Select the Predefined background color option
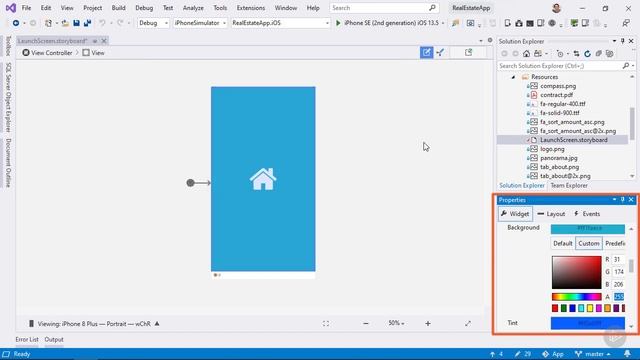Viewport: 640px width, 360px height. (615, 243)
